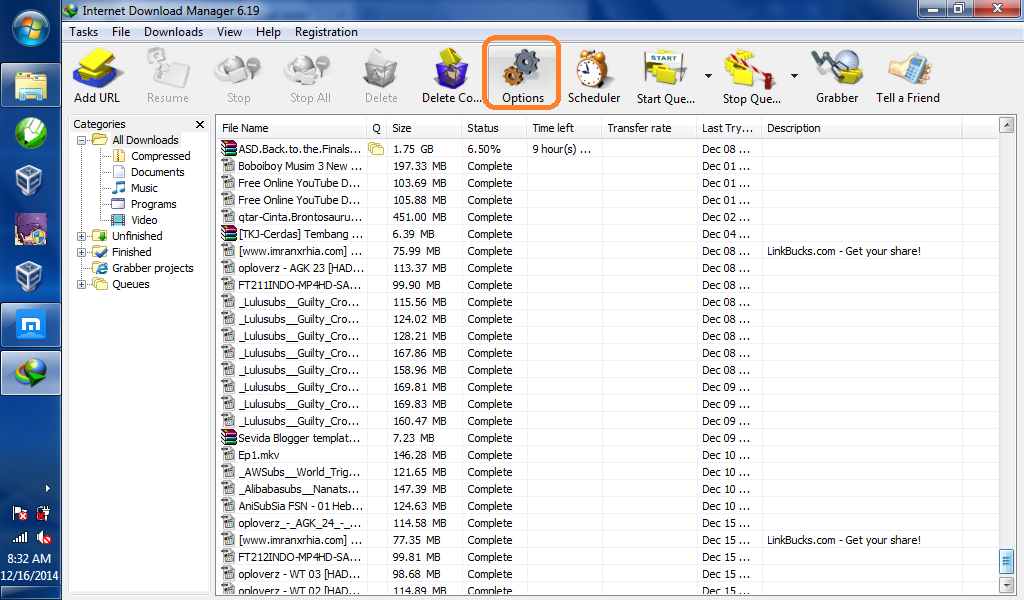Select the AniSubSia FSN - 01 file
This screenshot has height=600, width=1024.
[x=607, y=506]
